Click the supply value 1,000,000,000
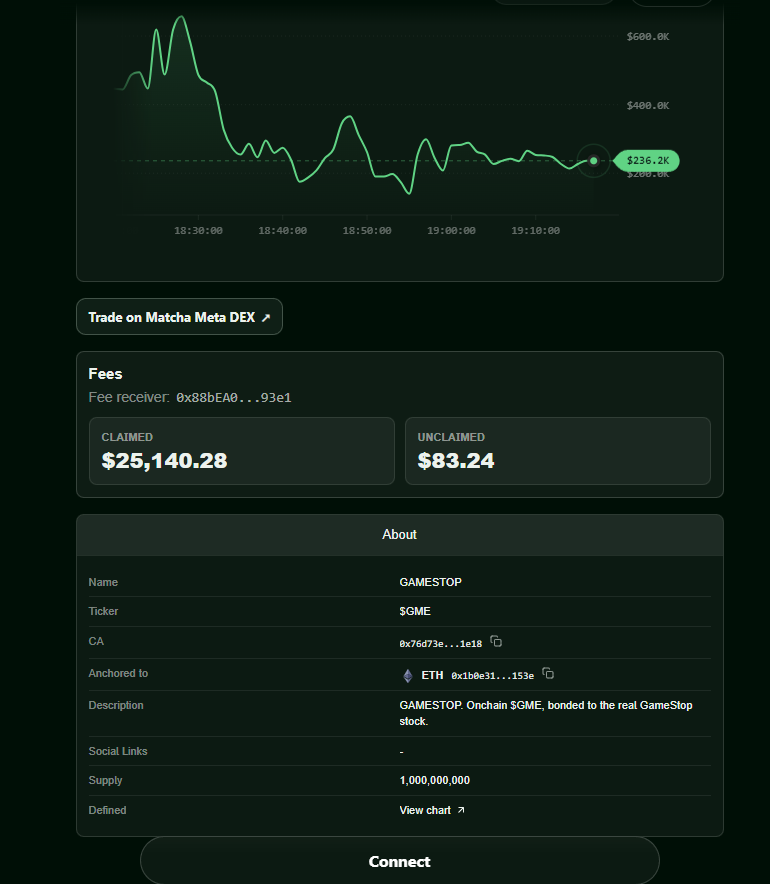This screenshot has height=884, width=770. (435, 780)
